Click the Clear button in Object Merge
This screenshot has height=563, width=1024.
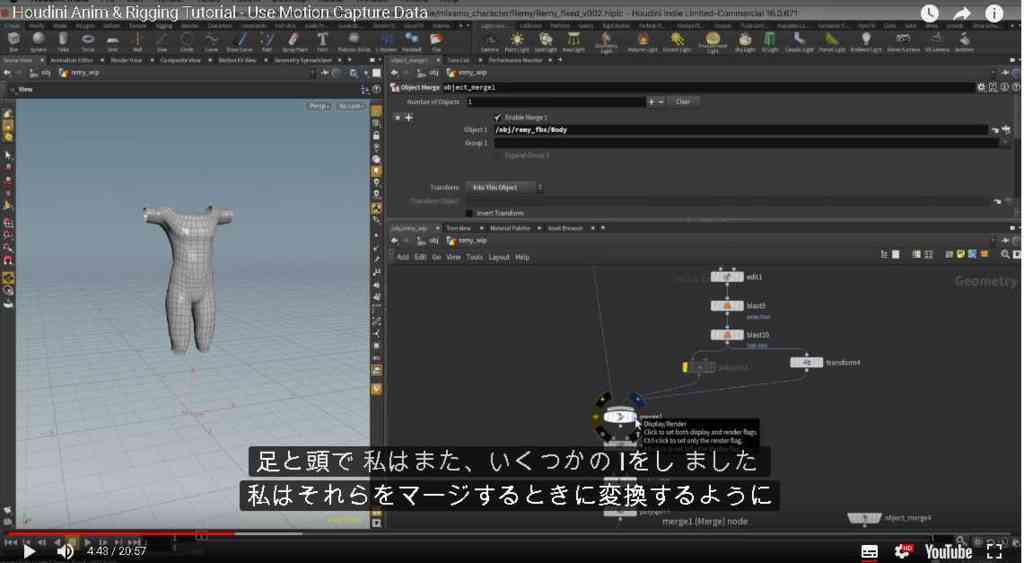(683, 101)
